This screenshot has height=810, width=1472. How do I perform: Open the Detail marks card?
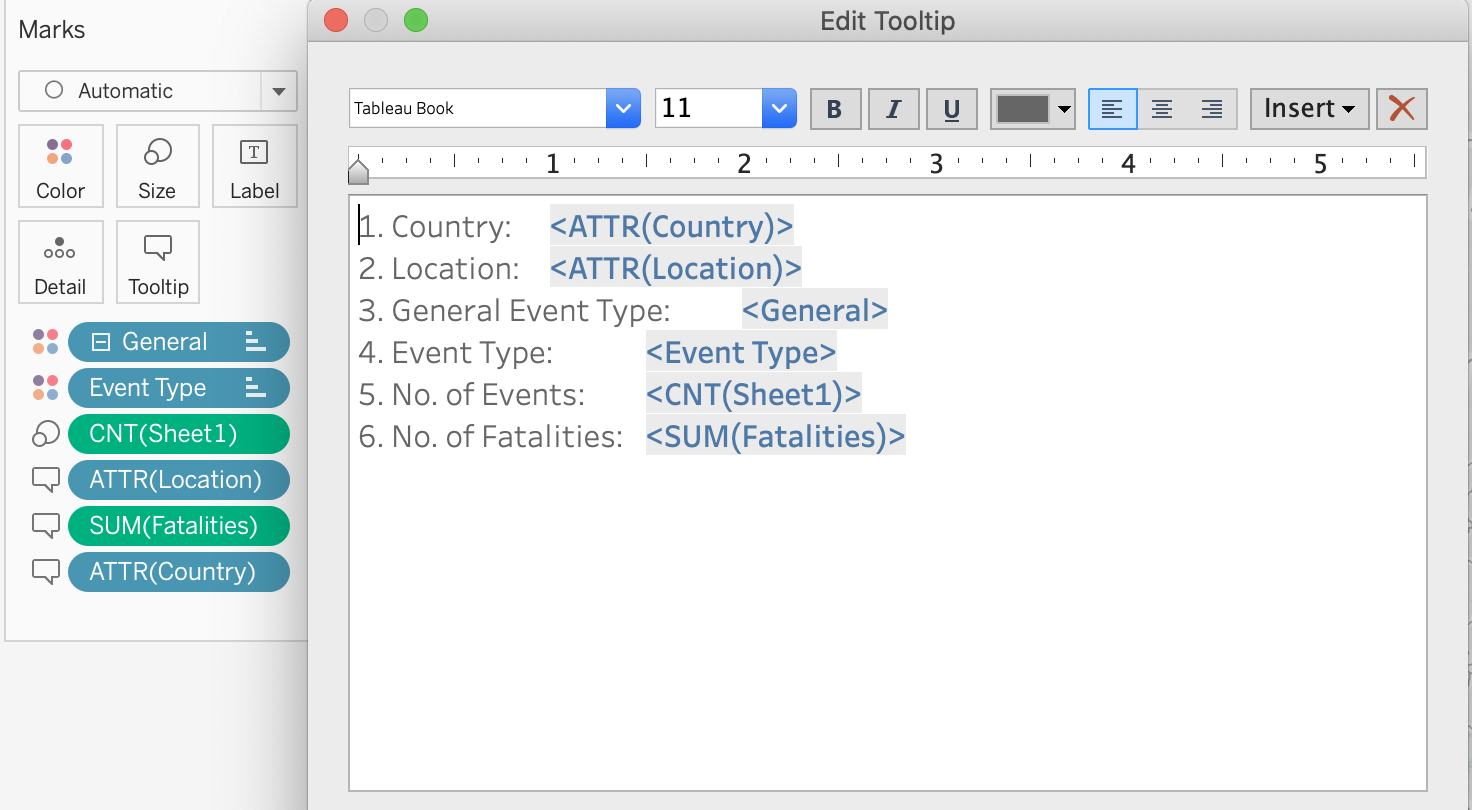(x=60, y=262)
